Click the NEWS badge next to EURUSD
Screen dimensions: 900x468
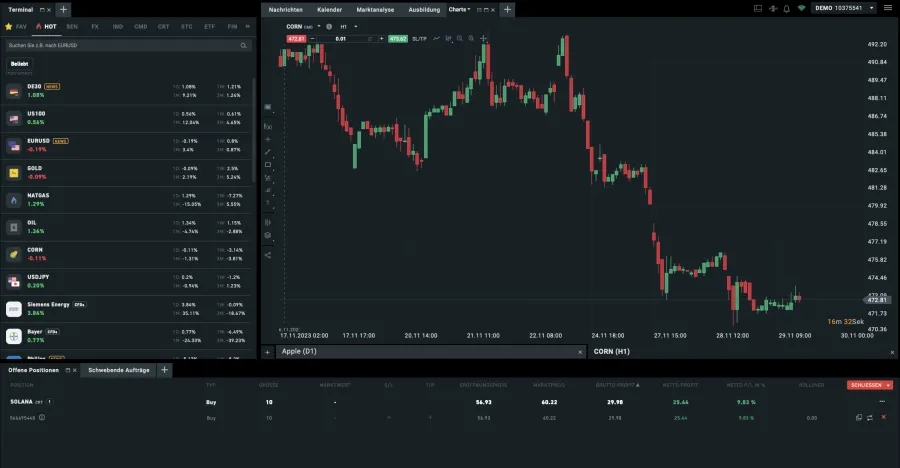coord(61,141)
